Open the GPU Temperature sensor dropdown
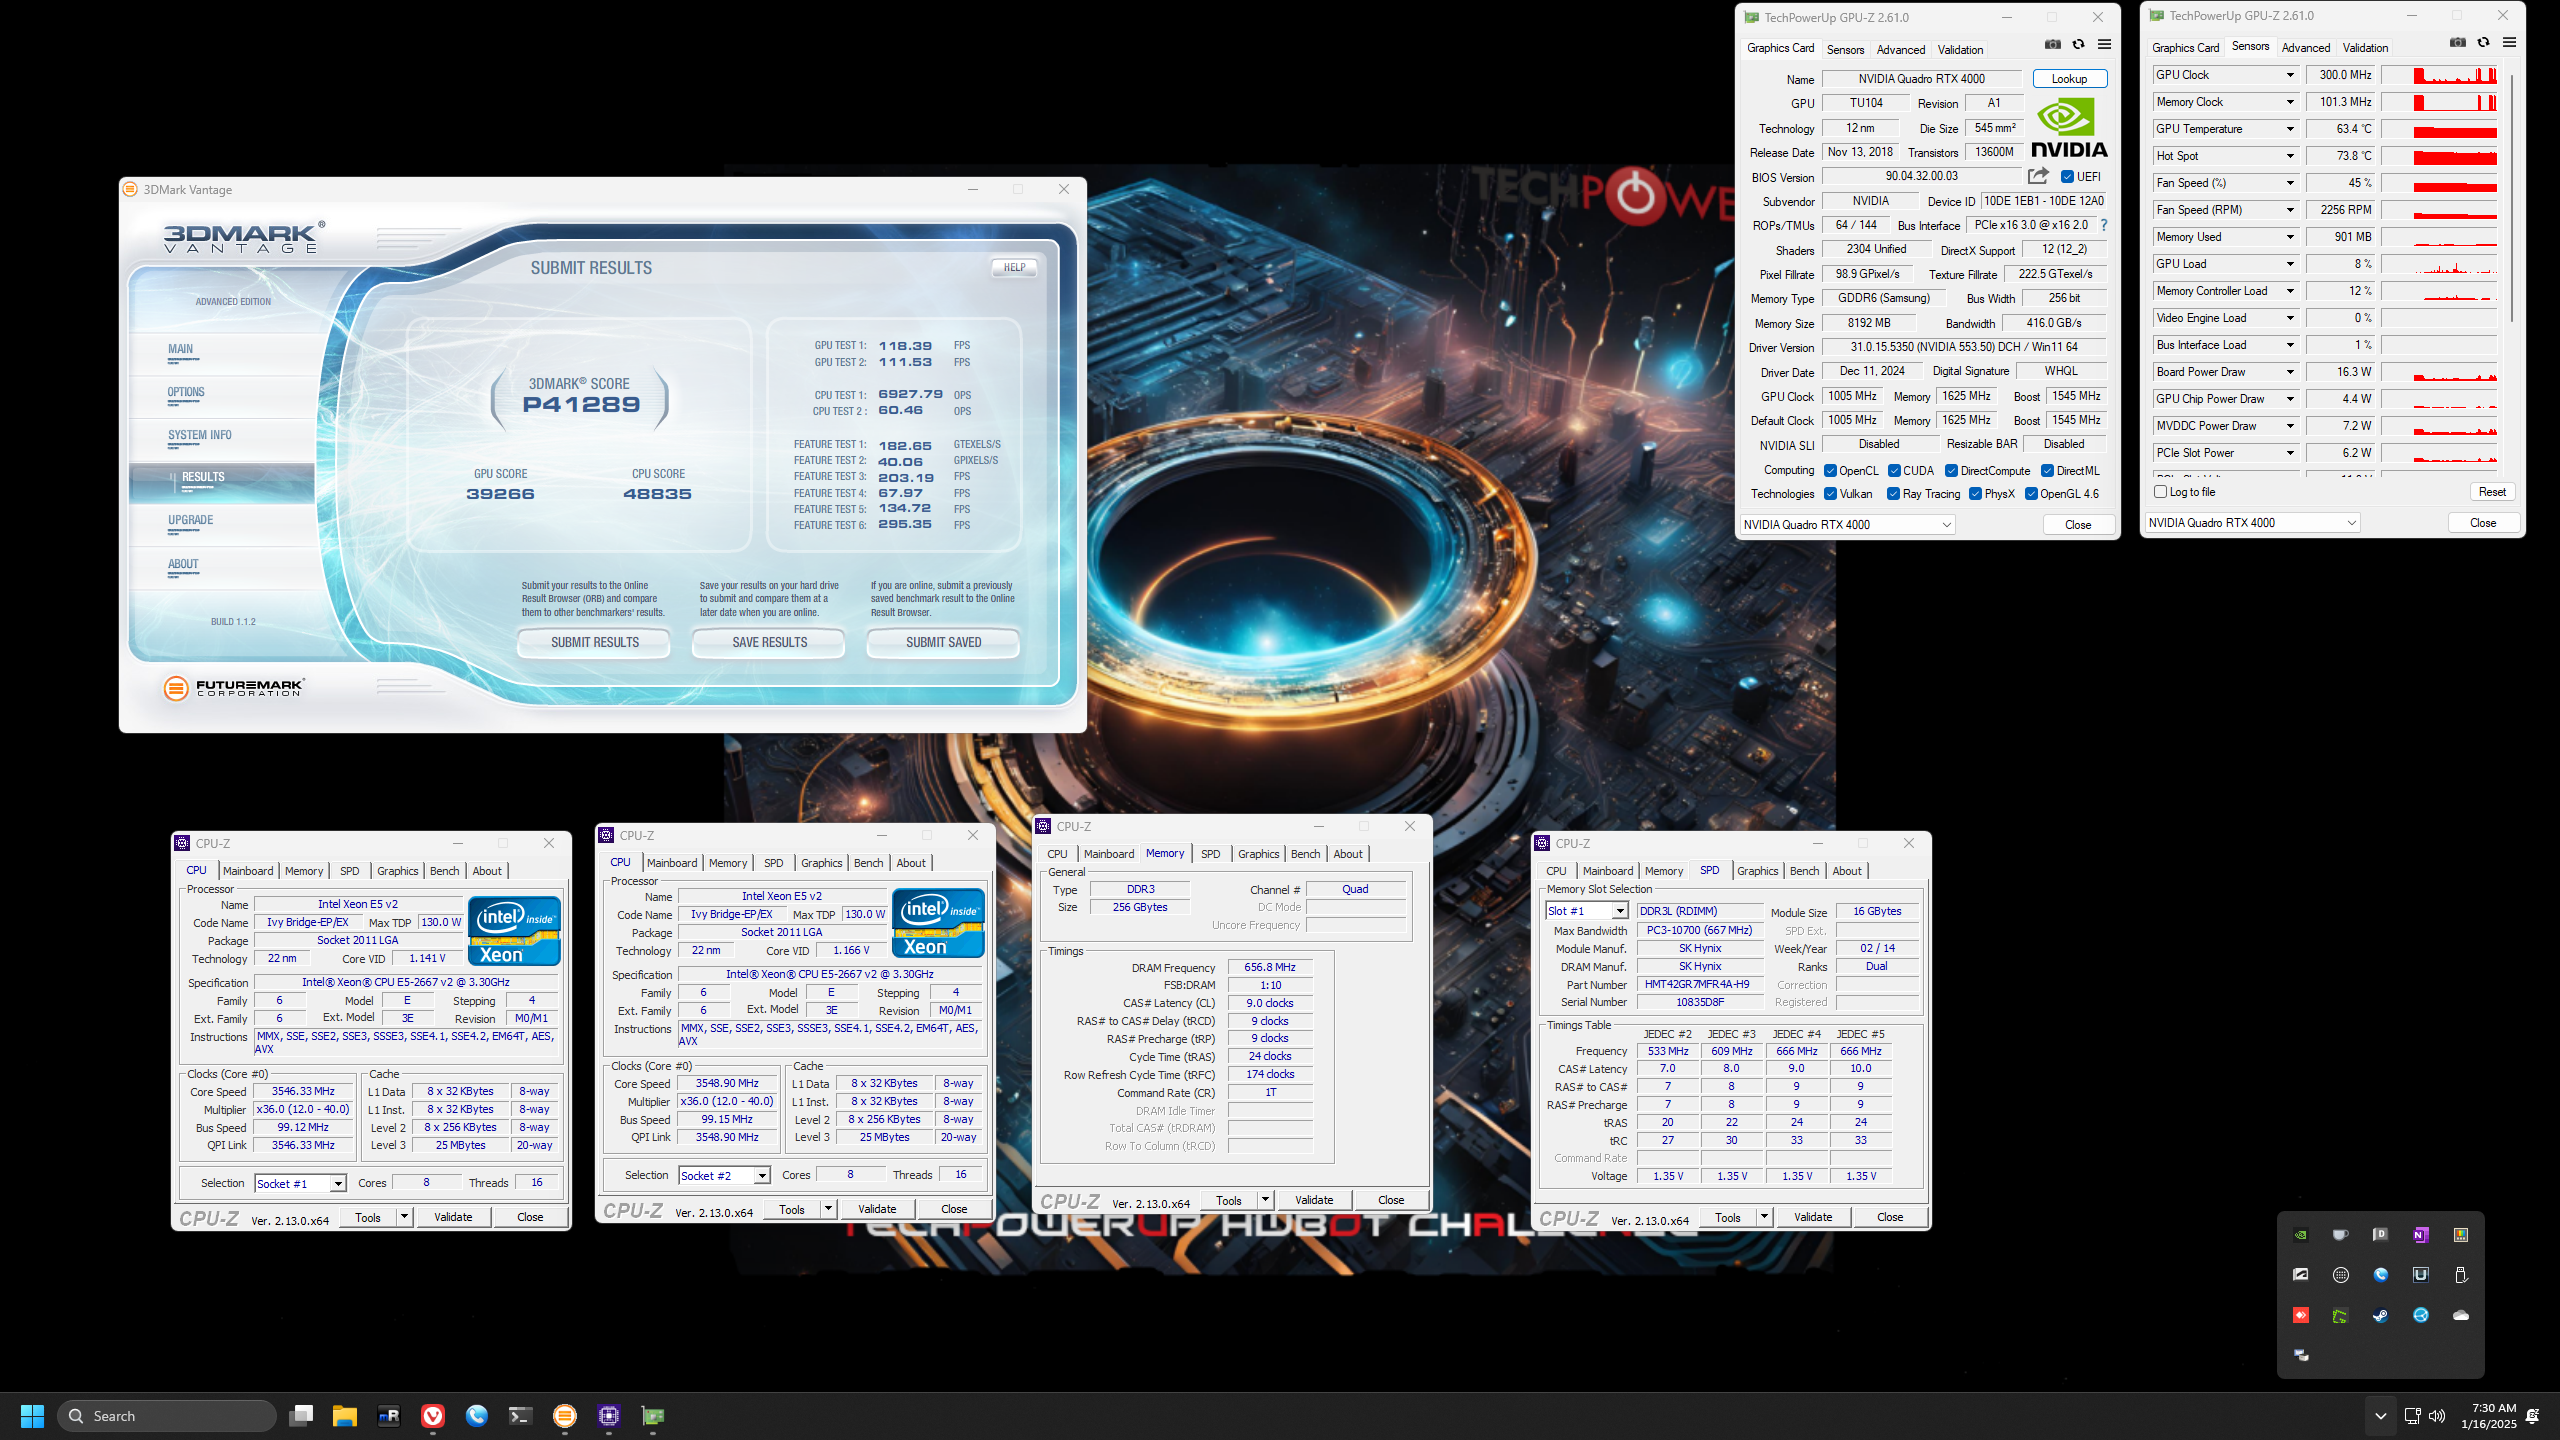2560x1440 pixels. tap(2290, 129)
